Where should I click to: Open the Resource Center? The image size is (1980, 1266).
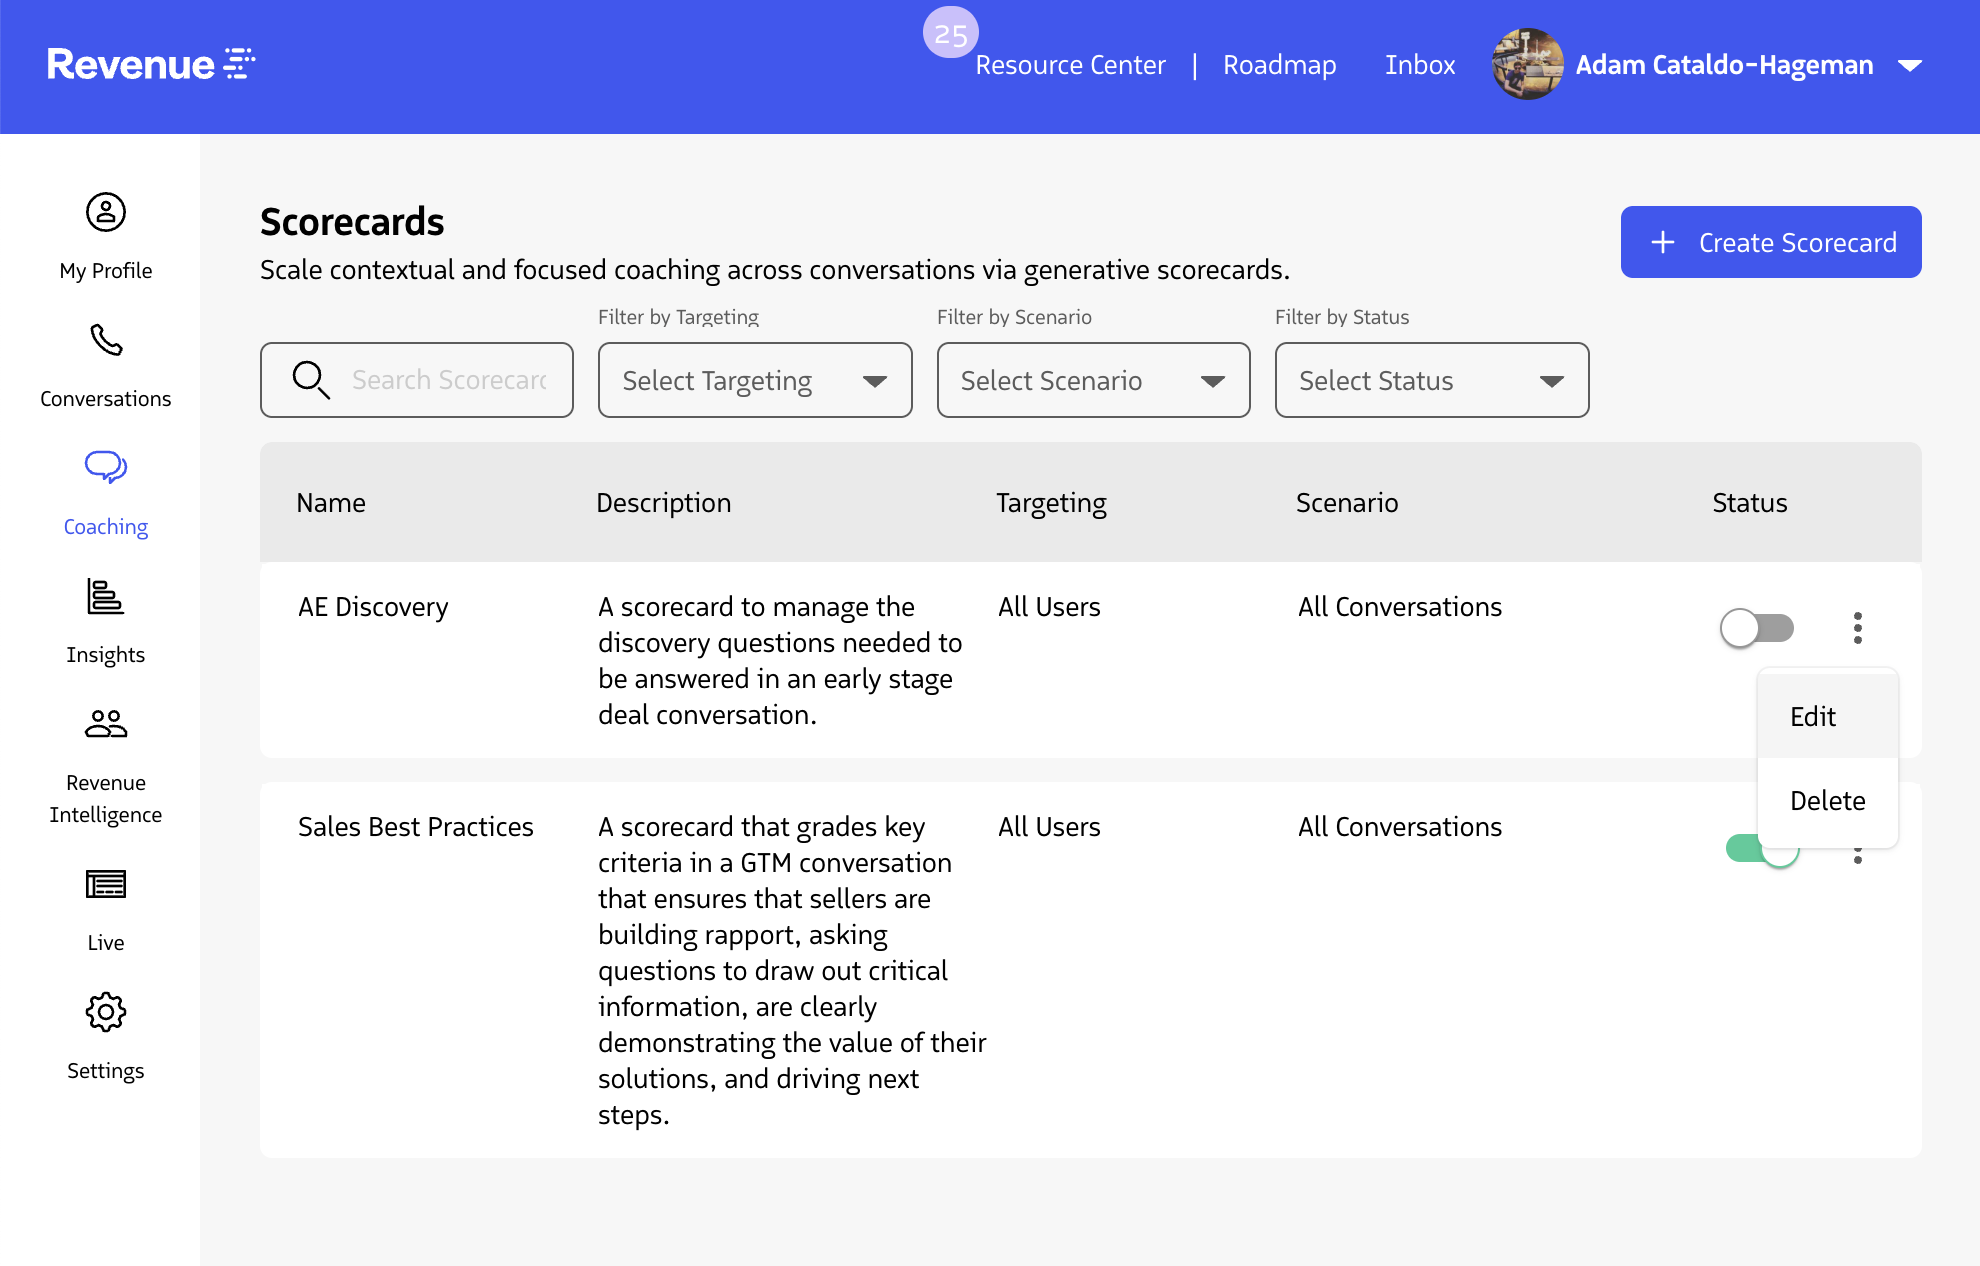[x=1070, y=64]
